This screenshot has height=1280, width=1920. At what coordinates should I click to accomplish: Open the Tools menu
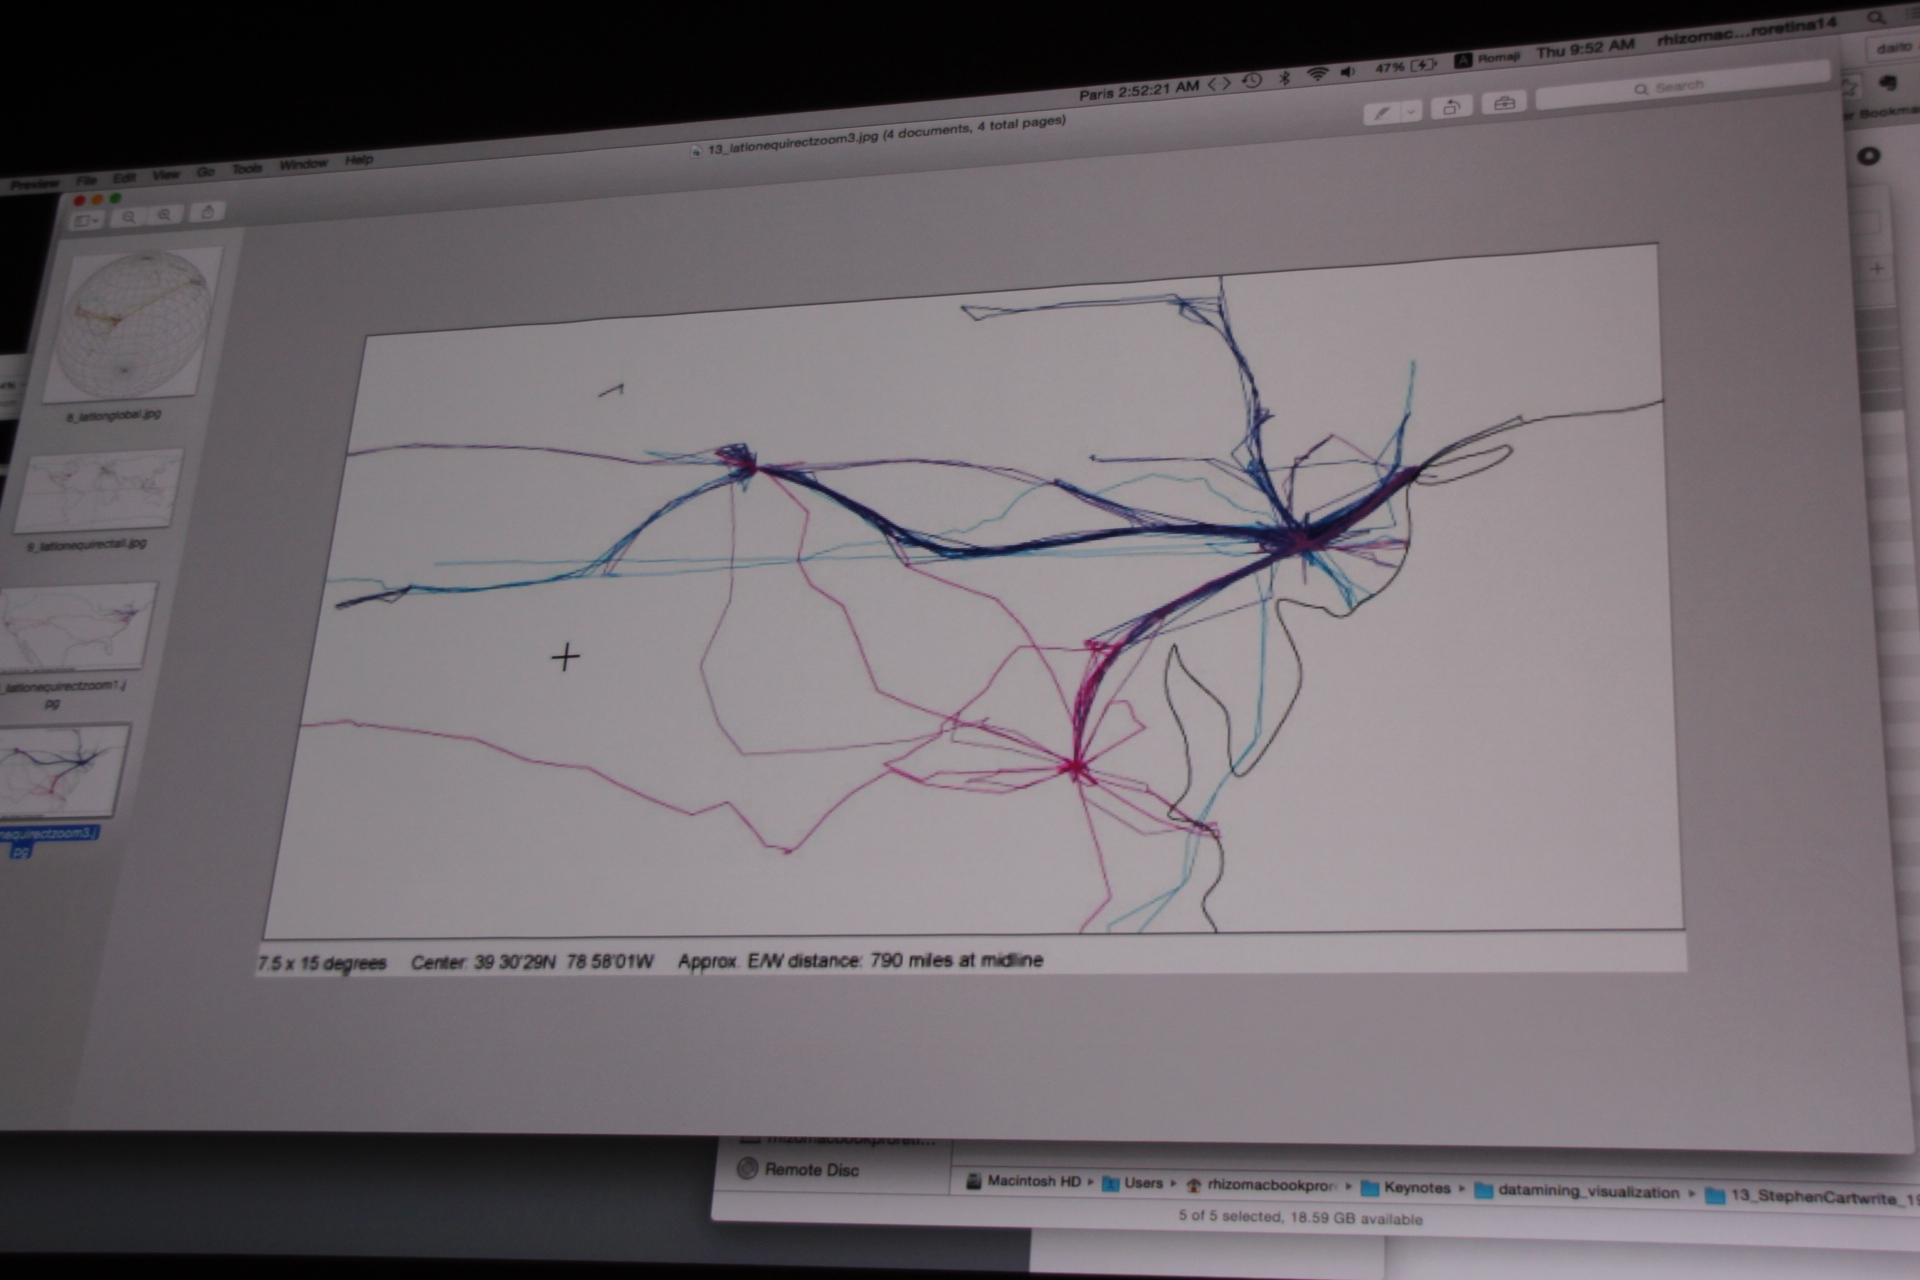[x=246, y=168]
